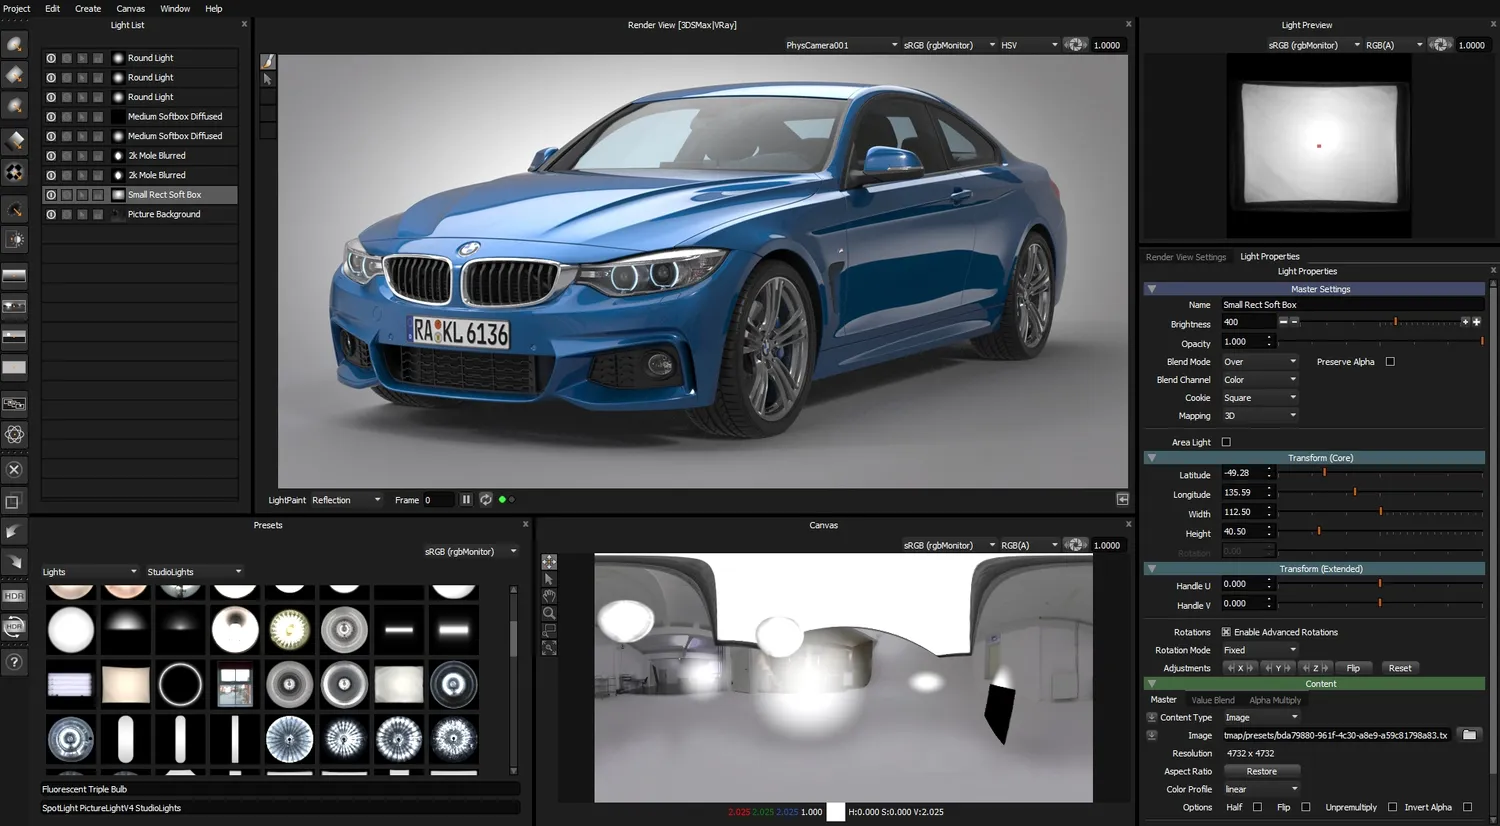Disable the Picture Background light power toggle

click(50, 213)
